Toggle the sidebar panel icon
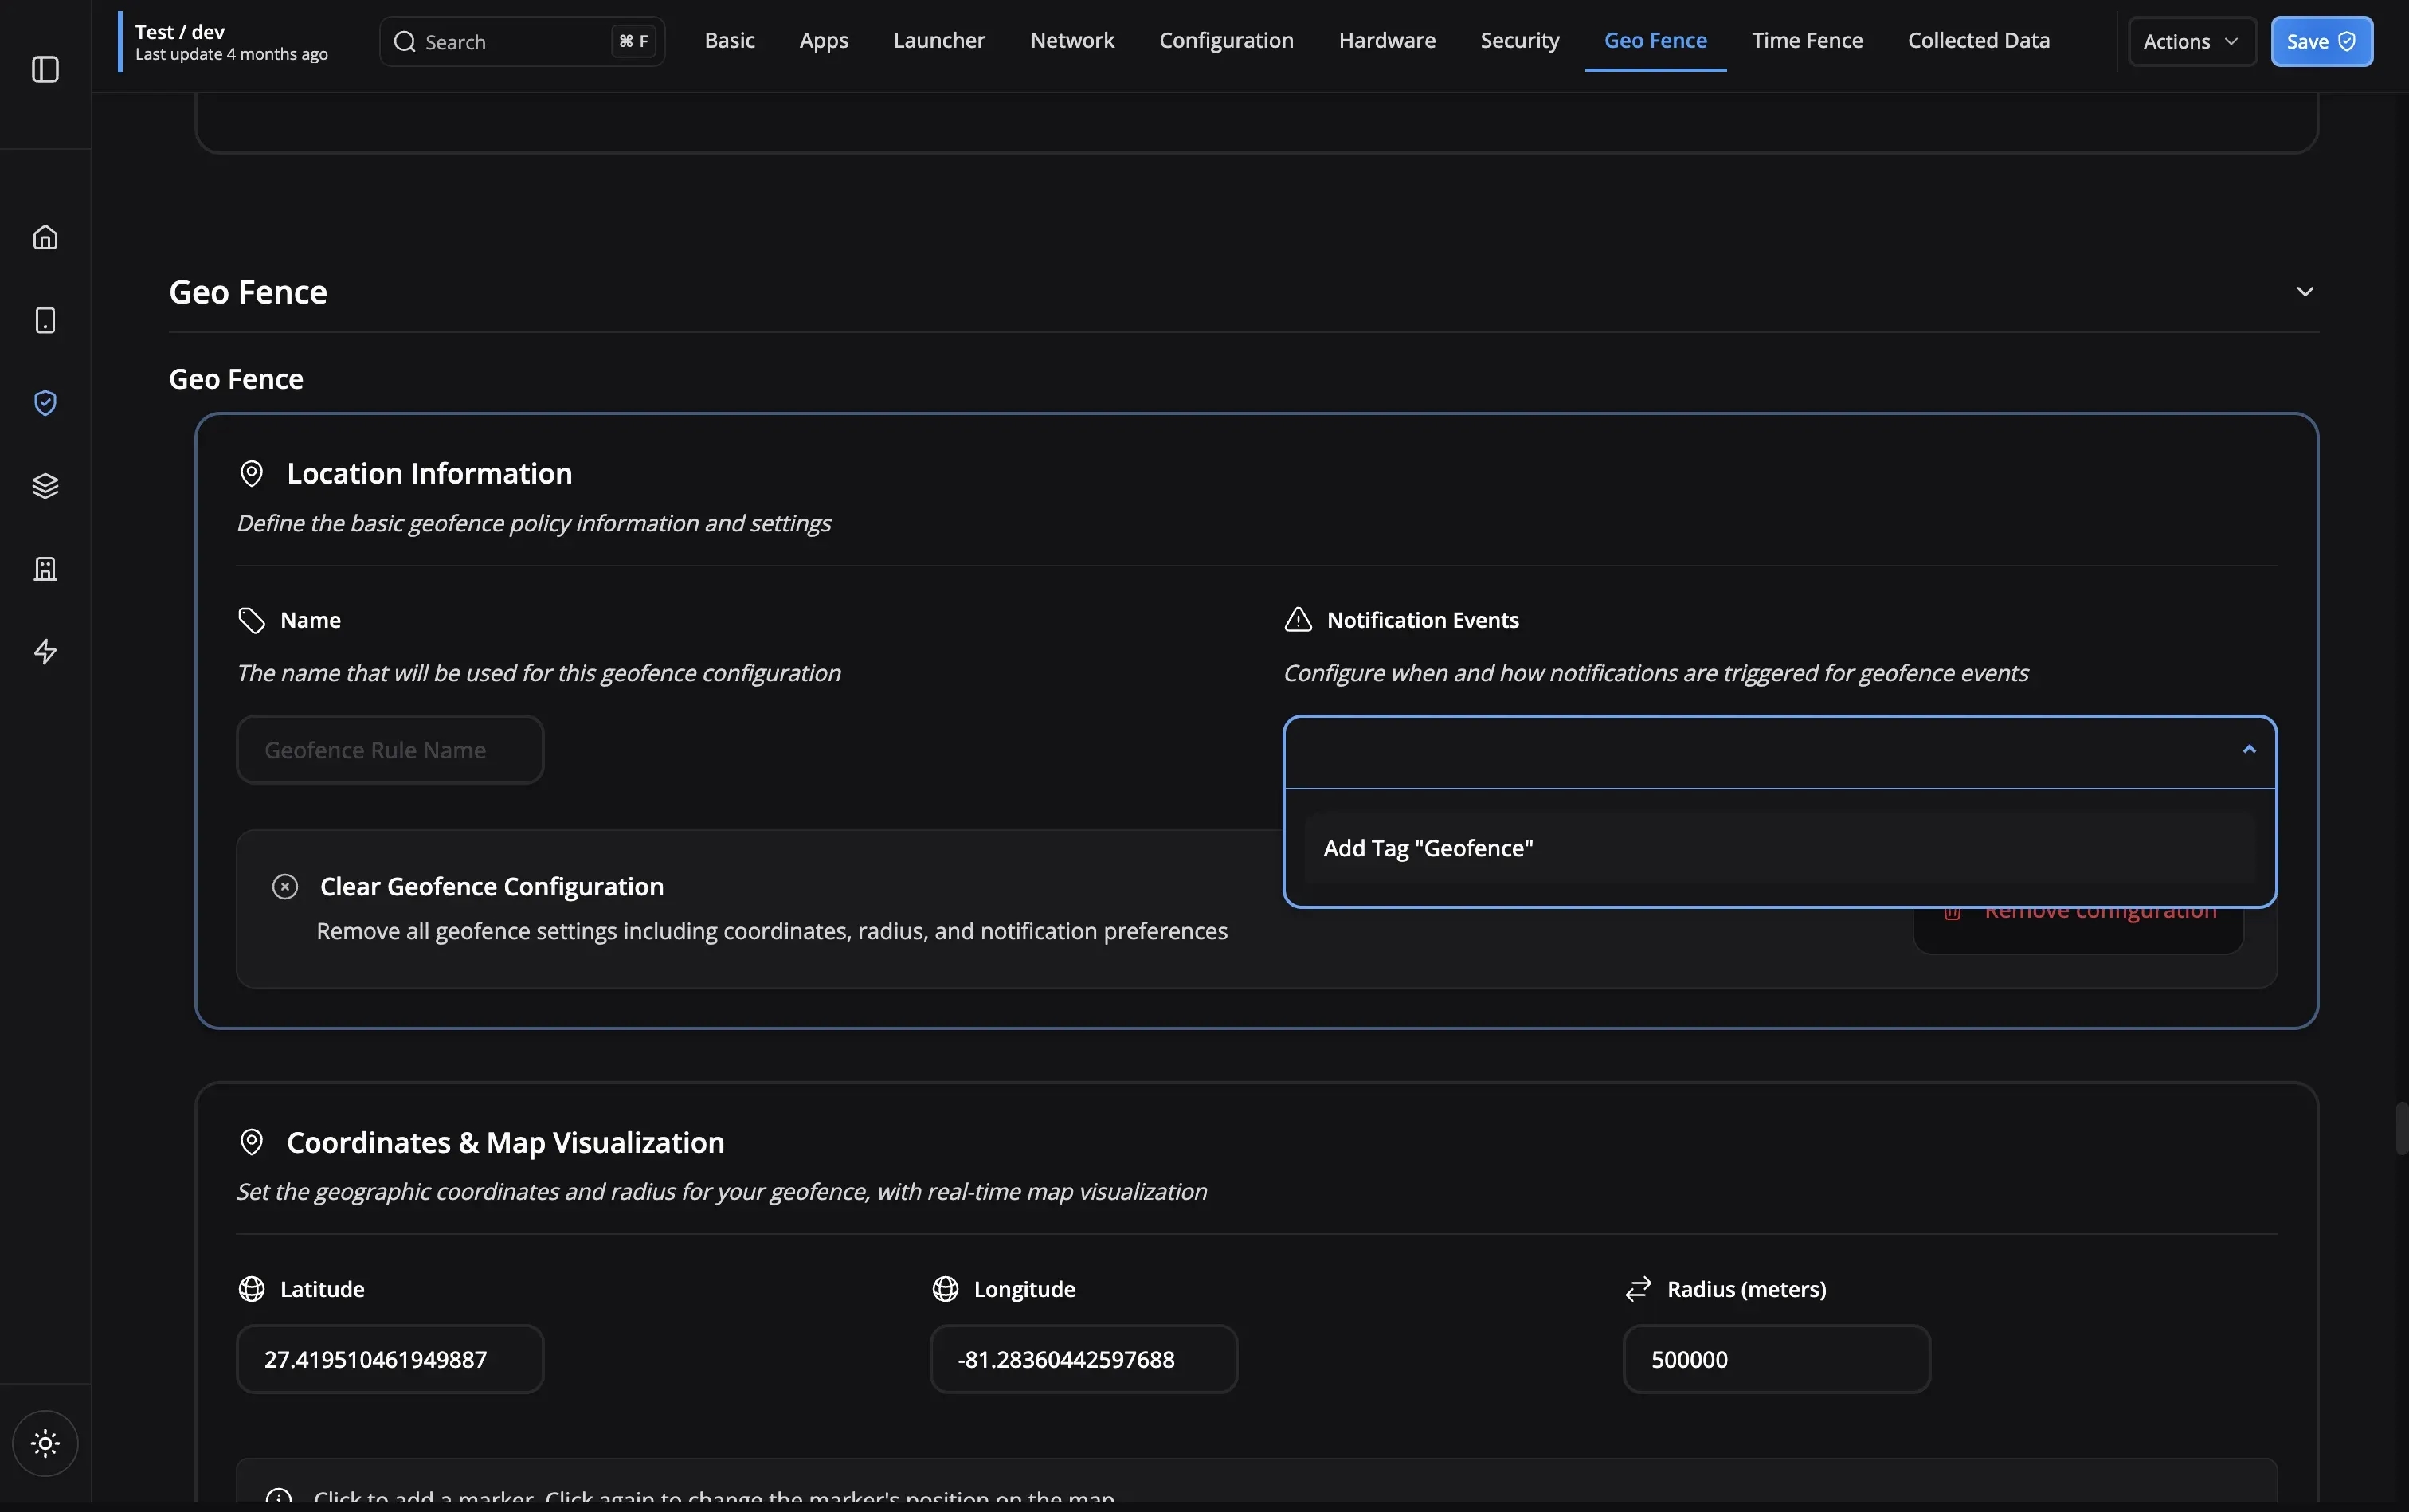Image resolution: width=2409 pixels, height=1512 pixels. pos(45,70)
